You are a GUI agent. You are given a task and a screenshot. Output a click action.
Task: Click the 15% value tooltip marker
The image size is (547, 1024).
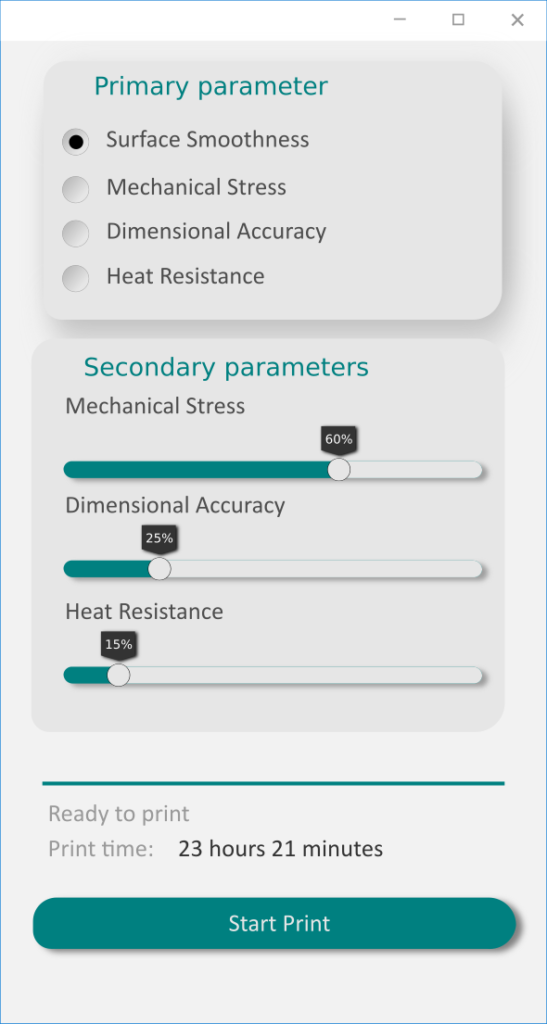pos(118,645)
